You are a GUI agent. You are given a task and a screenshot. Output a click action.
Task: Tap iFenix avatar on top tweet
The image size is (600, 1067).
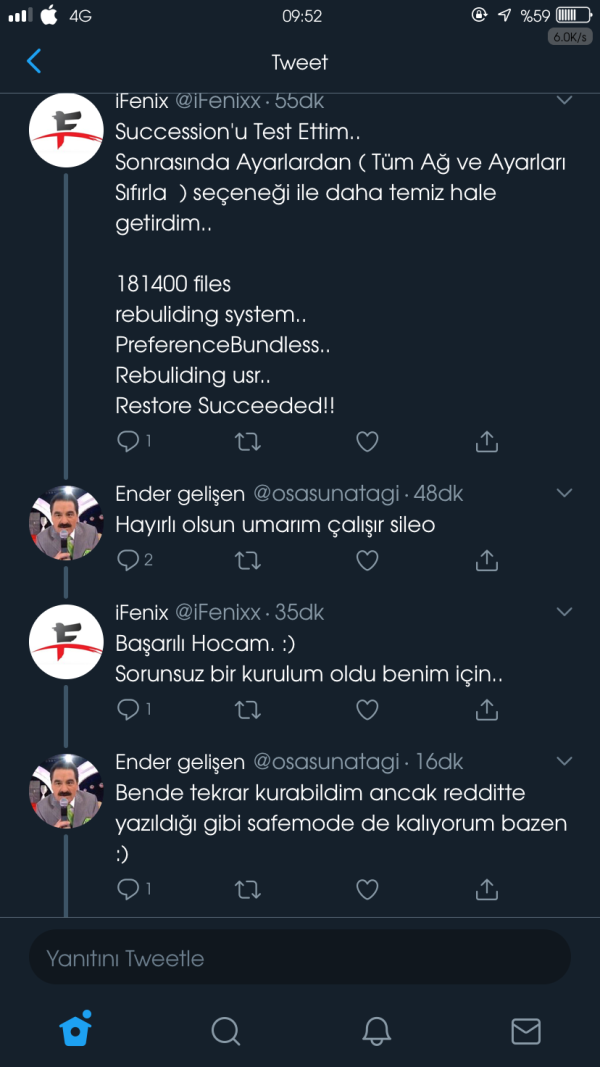click(x=66, y=130)
